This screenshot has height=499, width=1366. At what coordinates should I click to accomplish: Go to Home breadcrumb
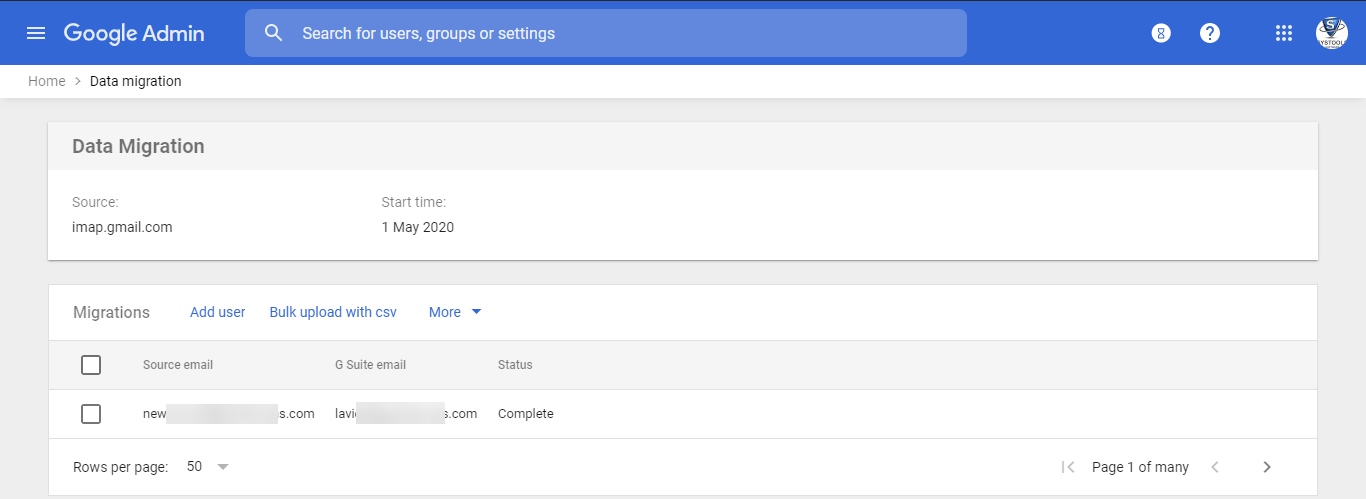click(x=47, y=81)
